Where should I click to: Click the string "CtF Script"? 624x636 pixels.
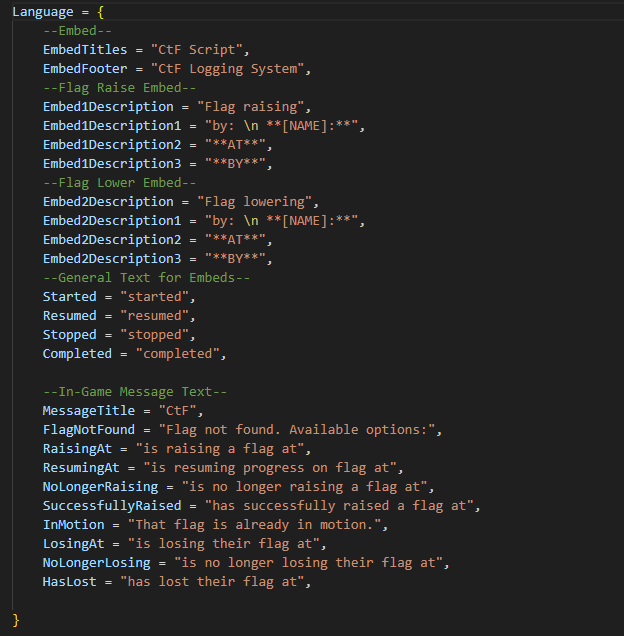(x=197, y=50)
